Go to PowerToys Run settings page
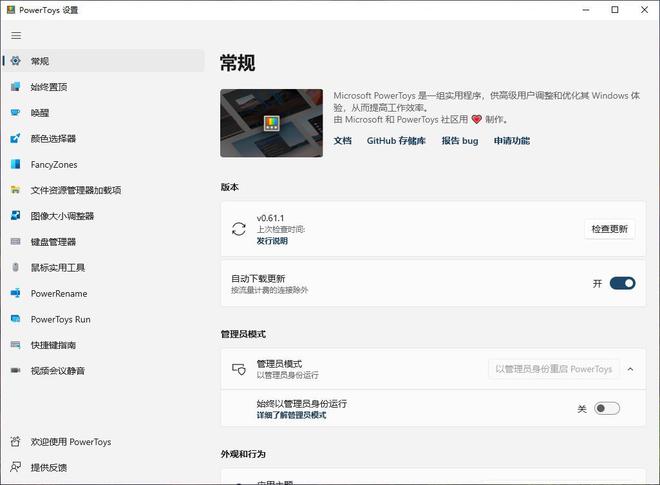This screenshot has width=660, height=485. point(104,319)
